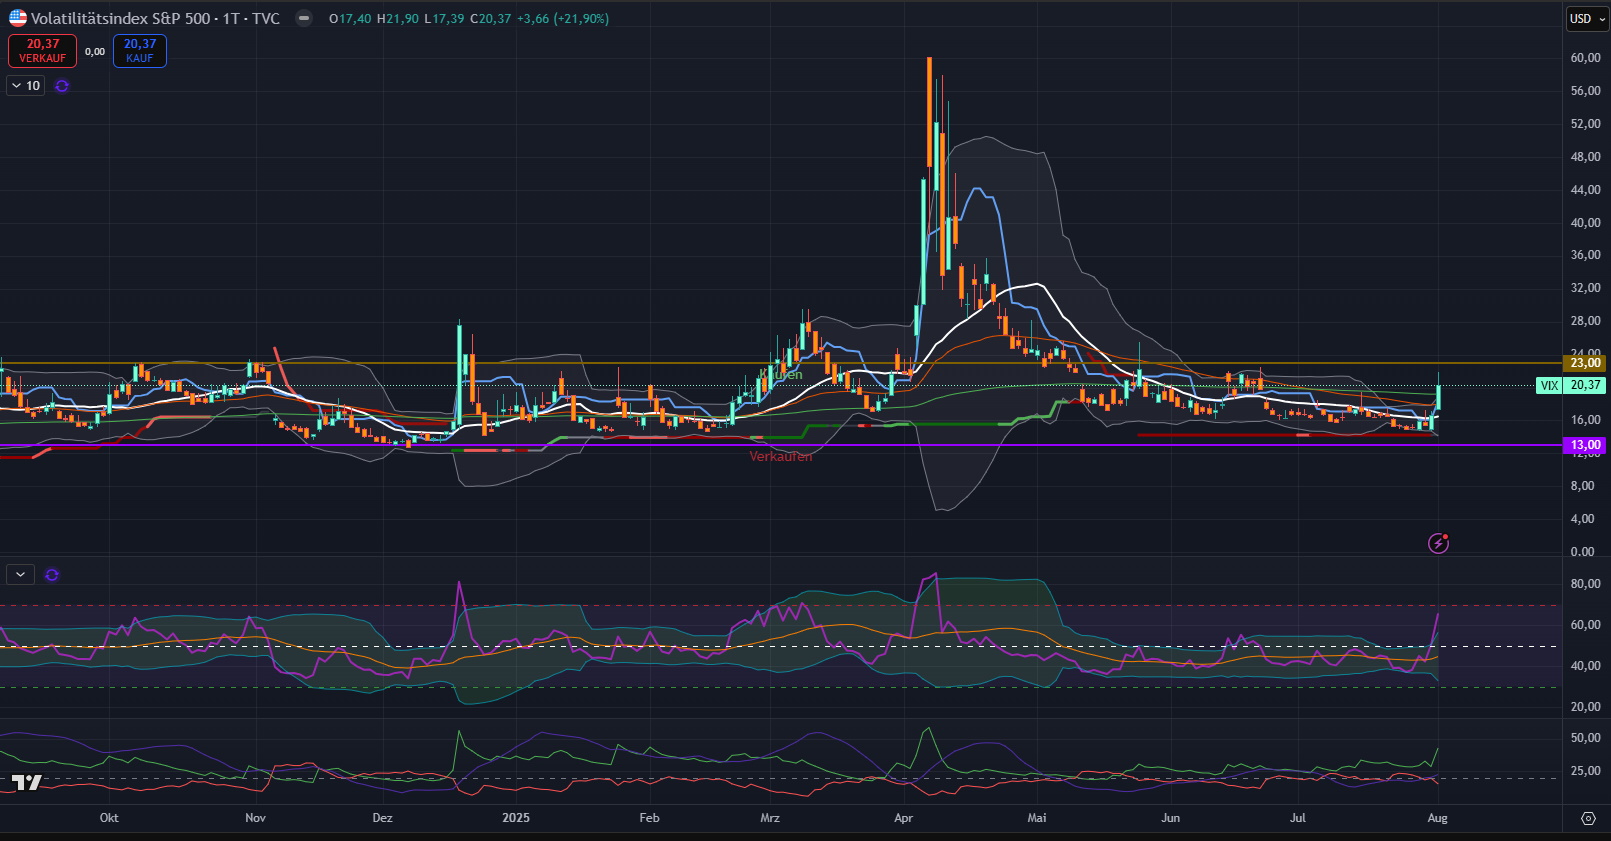Click the purple refresh icon beside indicator count 10
Viewport: 1611px width, 841px height.
click(62, 86)
